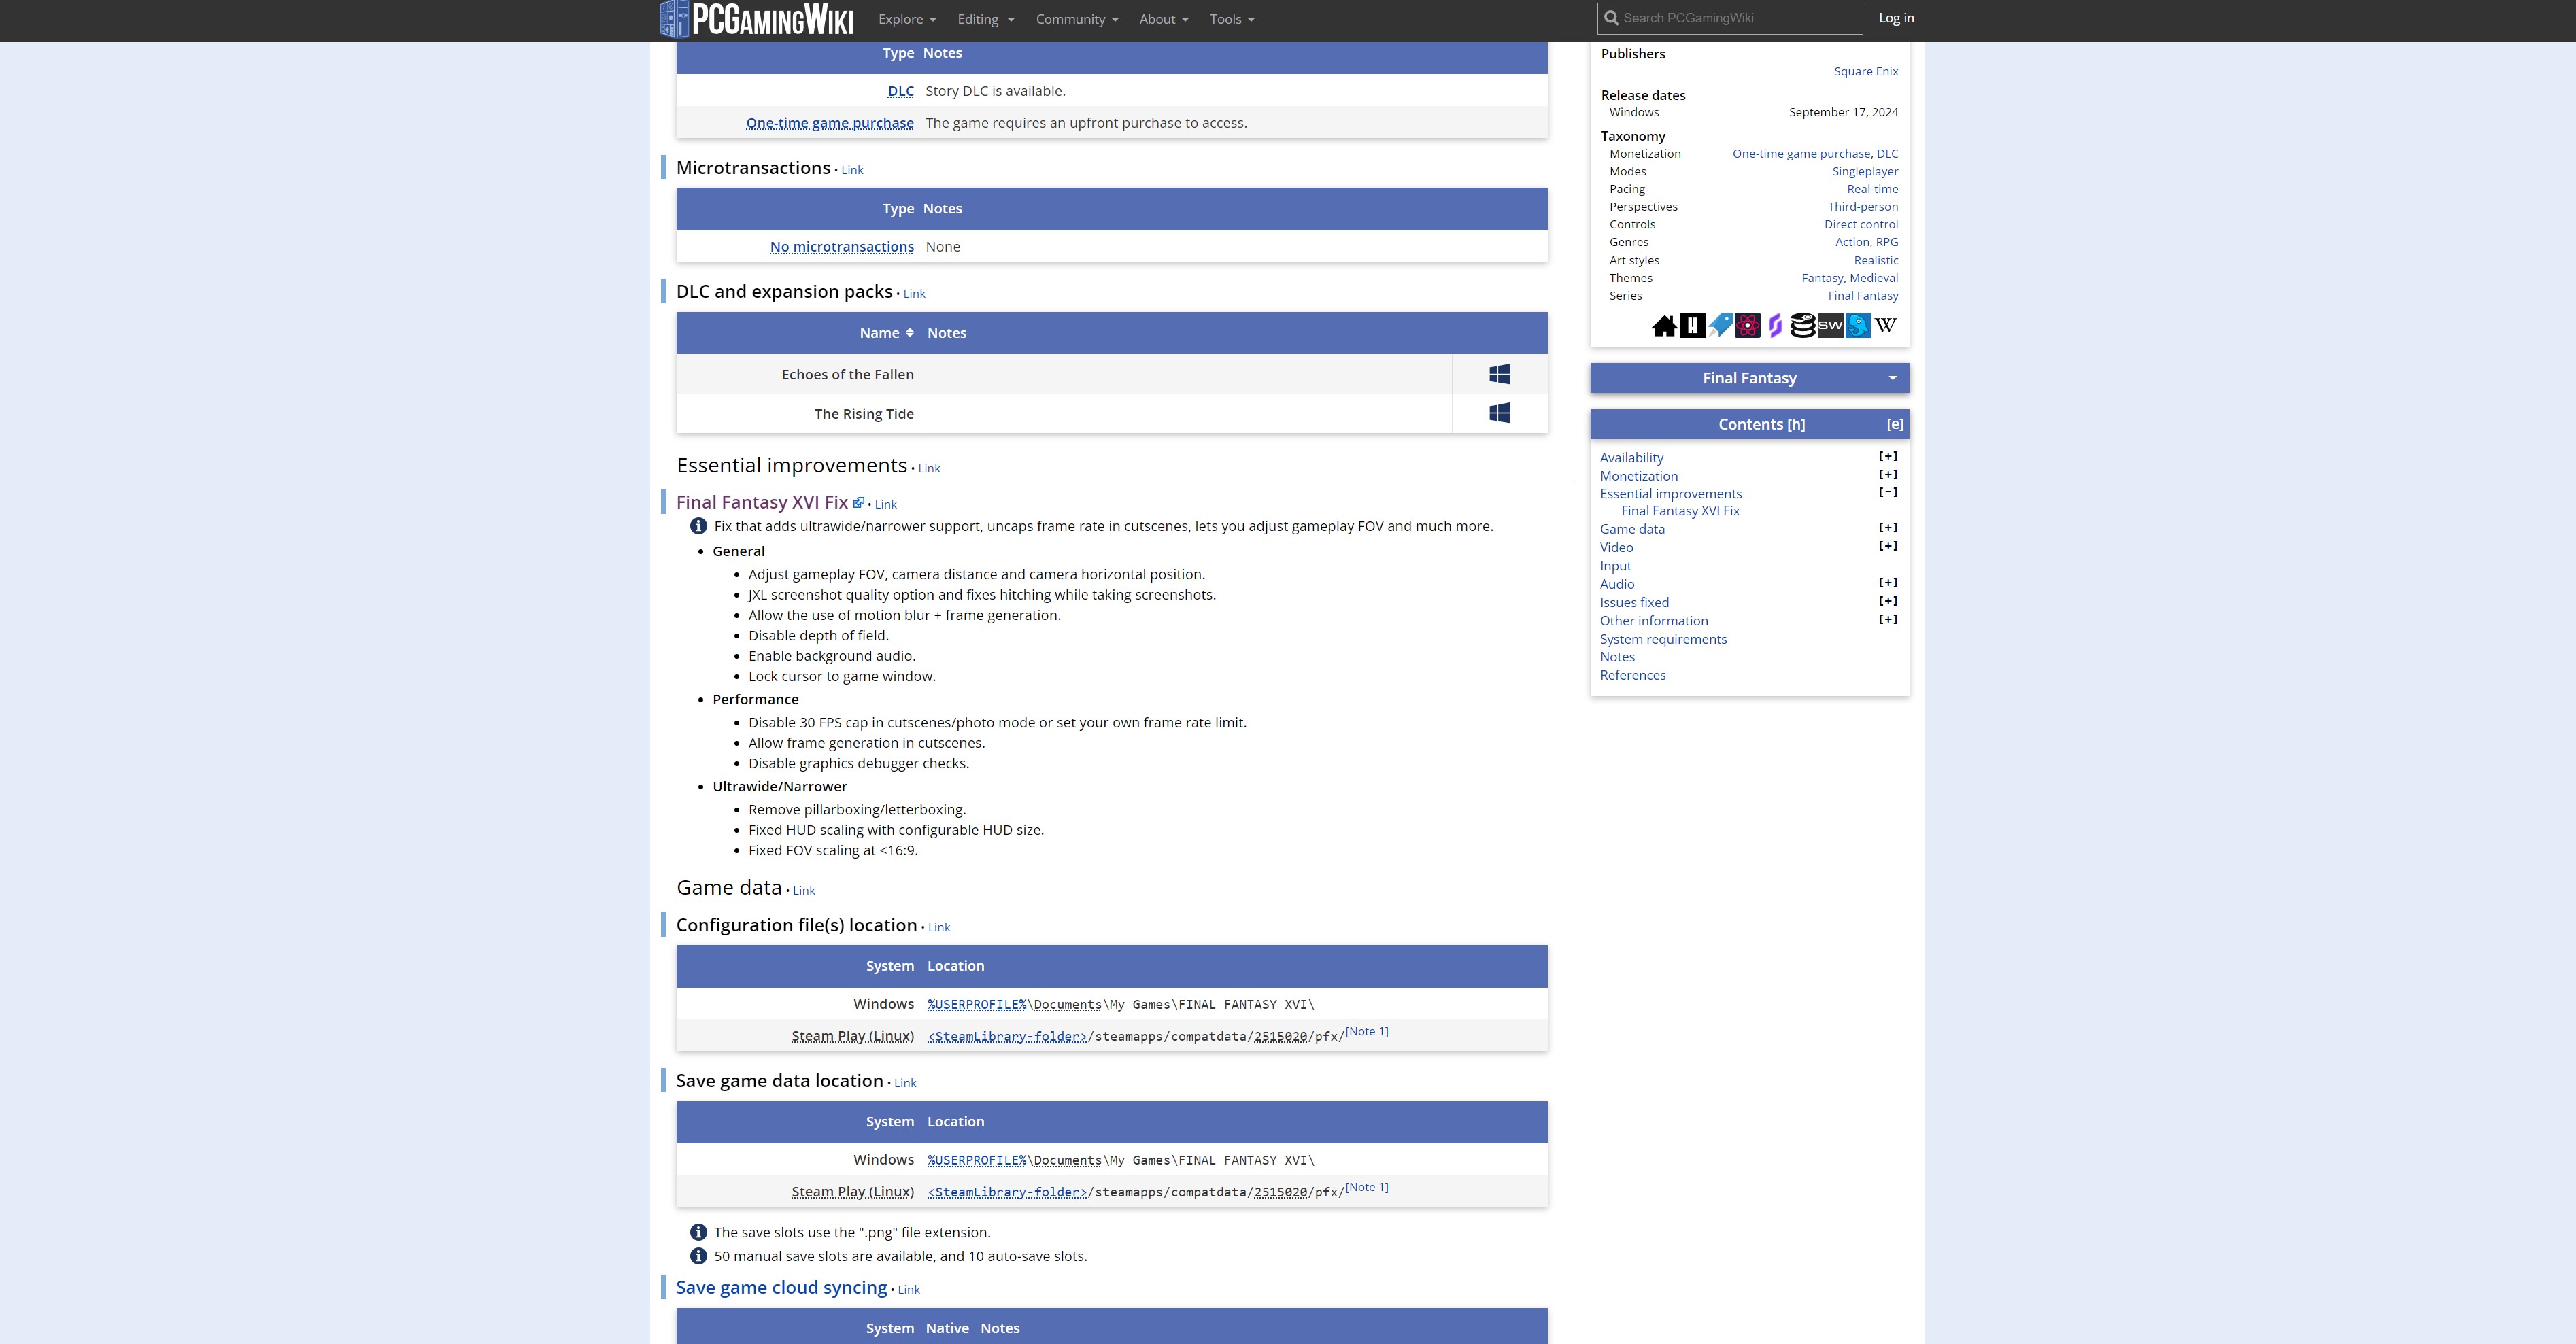Go to References in contents
Viewport: 2576px width, 1344px height.
tap(1632, 675)
